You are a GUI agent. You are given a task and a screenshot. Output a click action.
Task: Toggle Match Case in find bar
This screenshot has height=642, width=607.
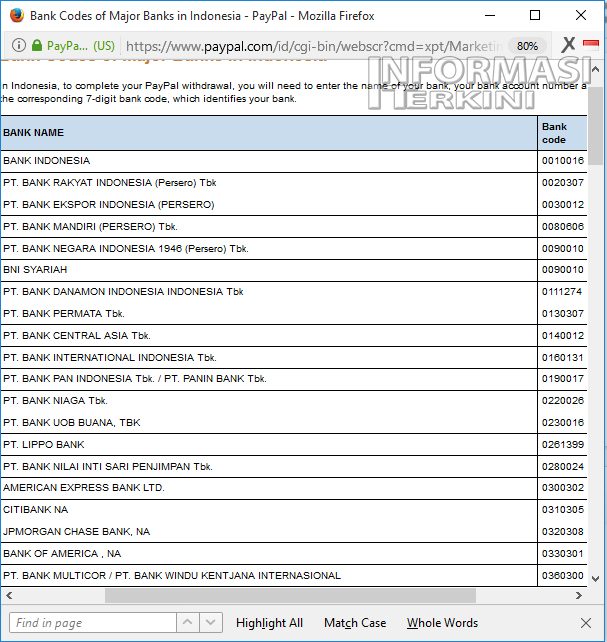point(355,623)
